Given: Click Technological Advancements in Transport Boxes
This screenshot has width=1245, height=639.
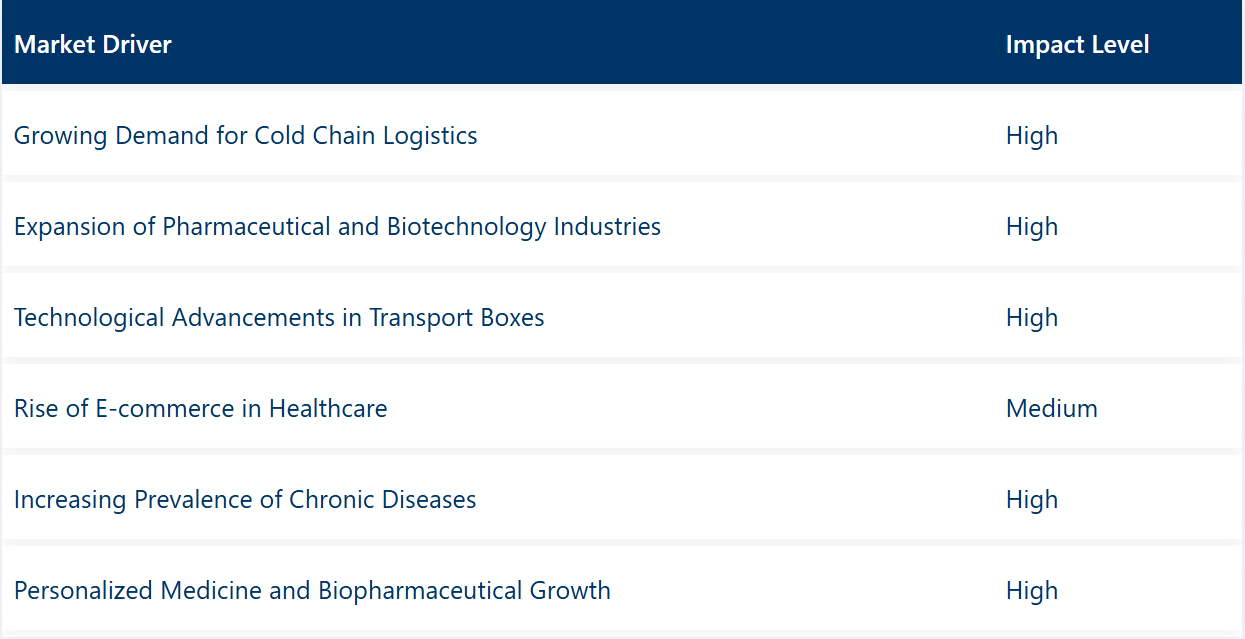Looking at the screenshot, I should click(x=279, y=318).
